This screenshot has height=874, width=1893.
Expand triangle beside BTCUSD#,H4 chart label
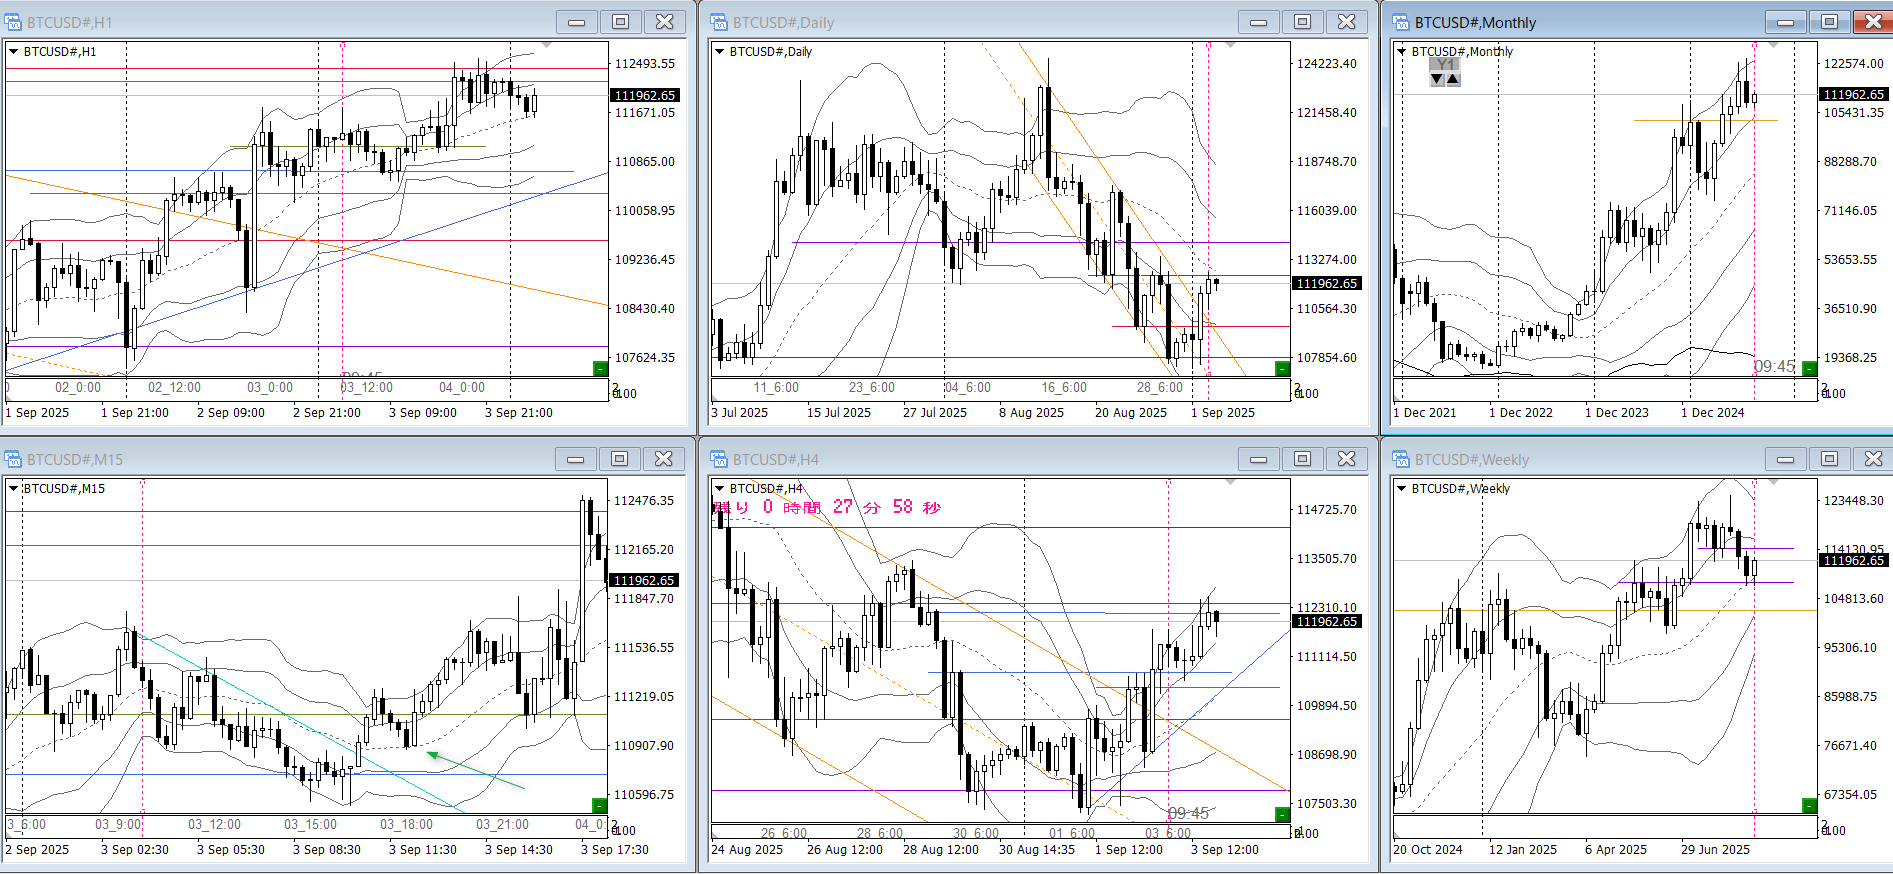point(719,489)
